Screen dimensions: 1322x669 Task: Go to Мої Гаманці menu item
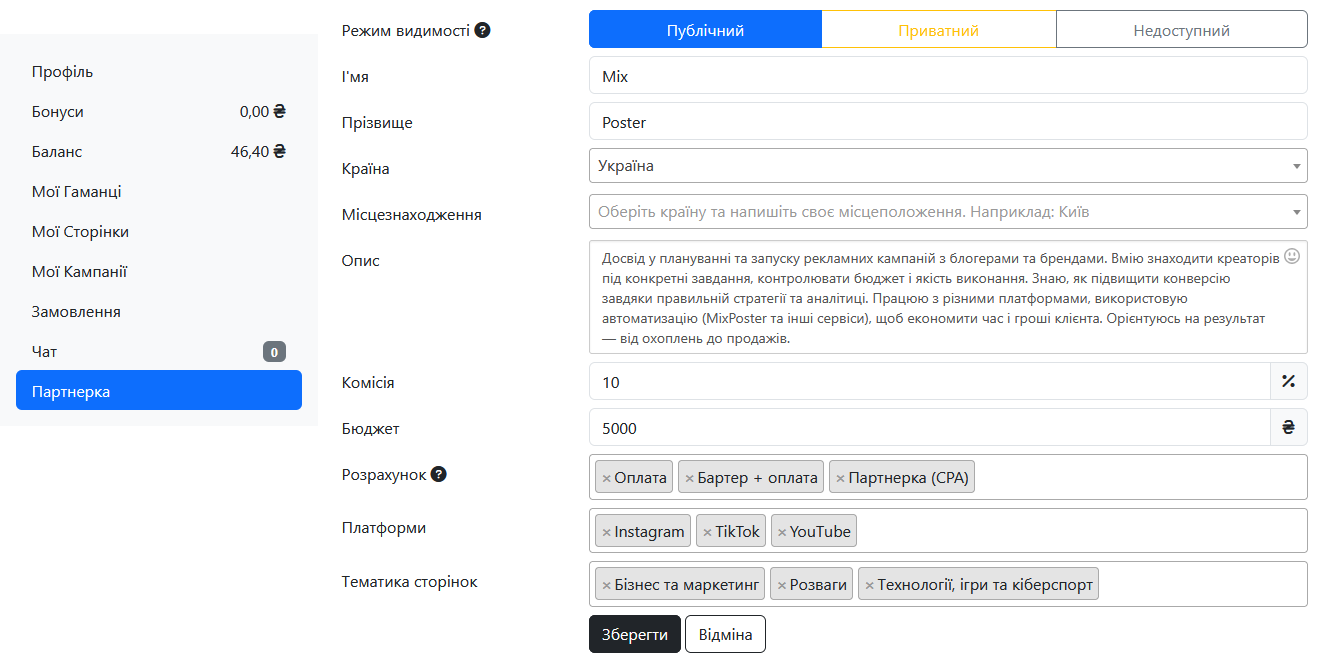77,192
